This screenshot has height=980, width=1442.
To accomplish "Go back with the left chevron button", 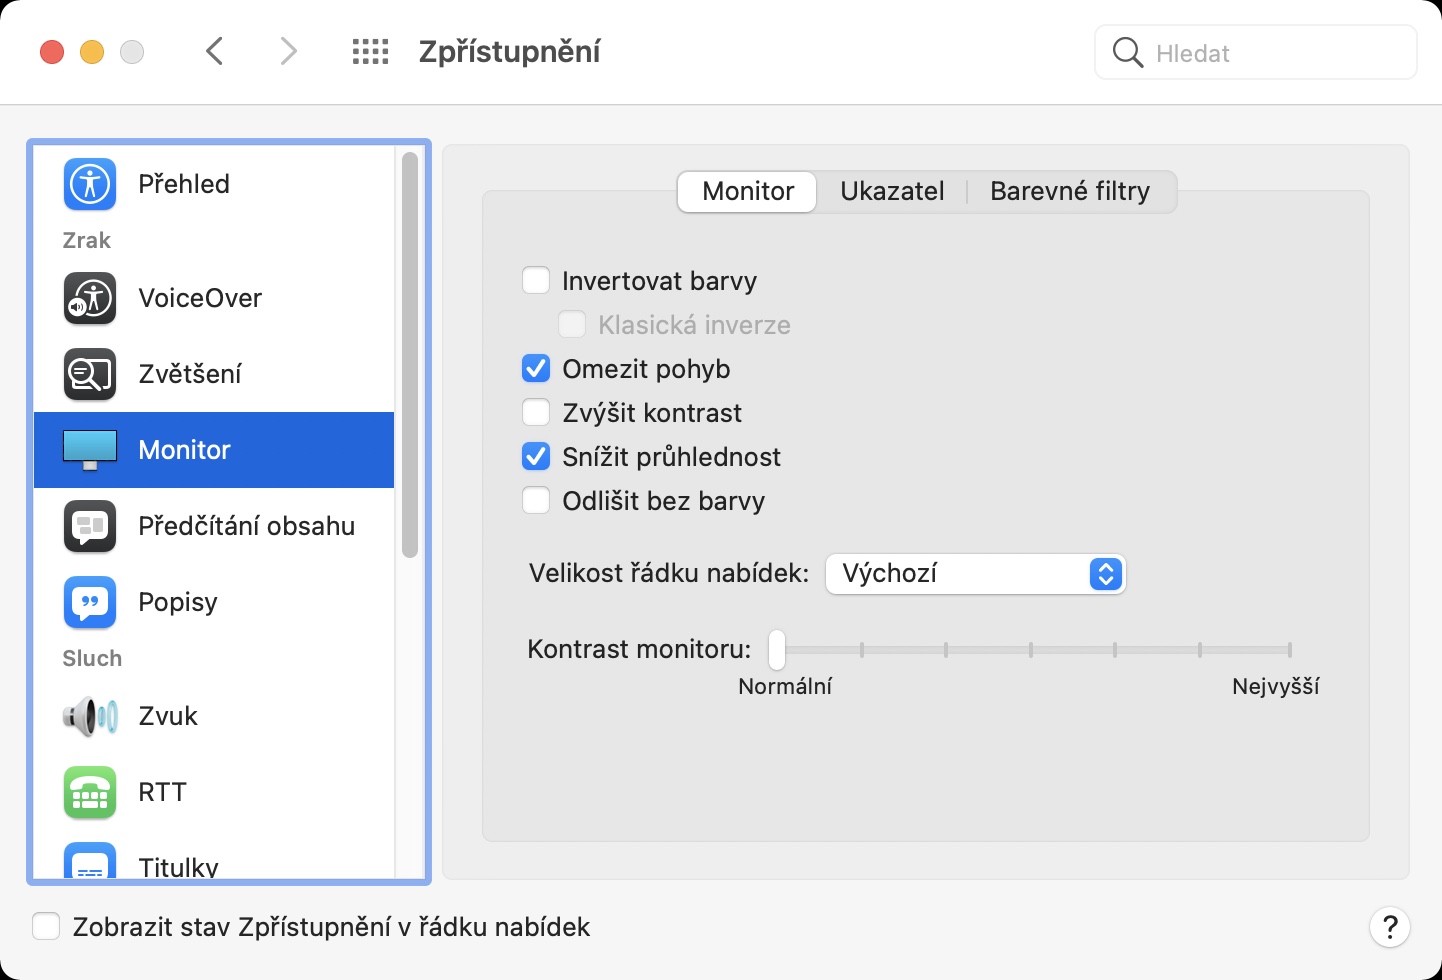I will click(x=214, y=52).
